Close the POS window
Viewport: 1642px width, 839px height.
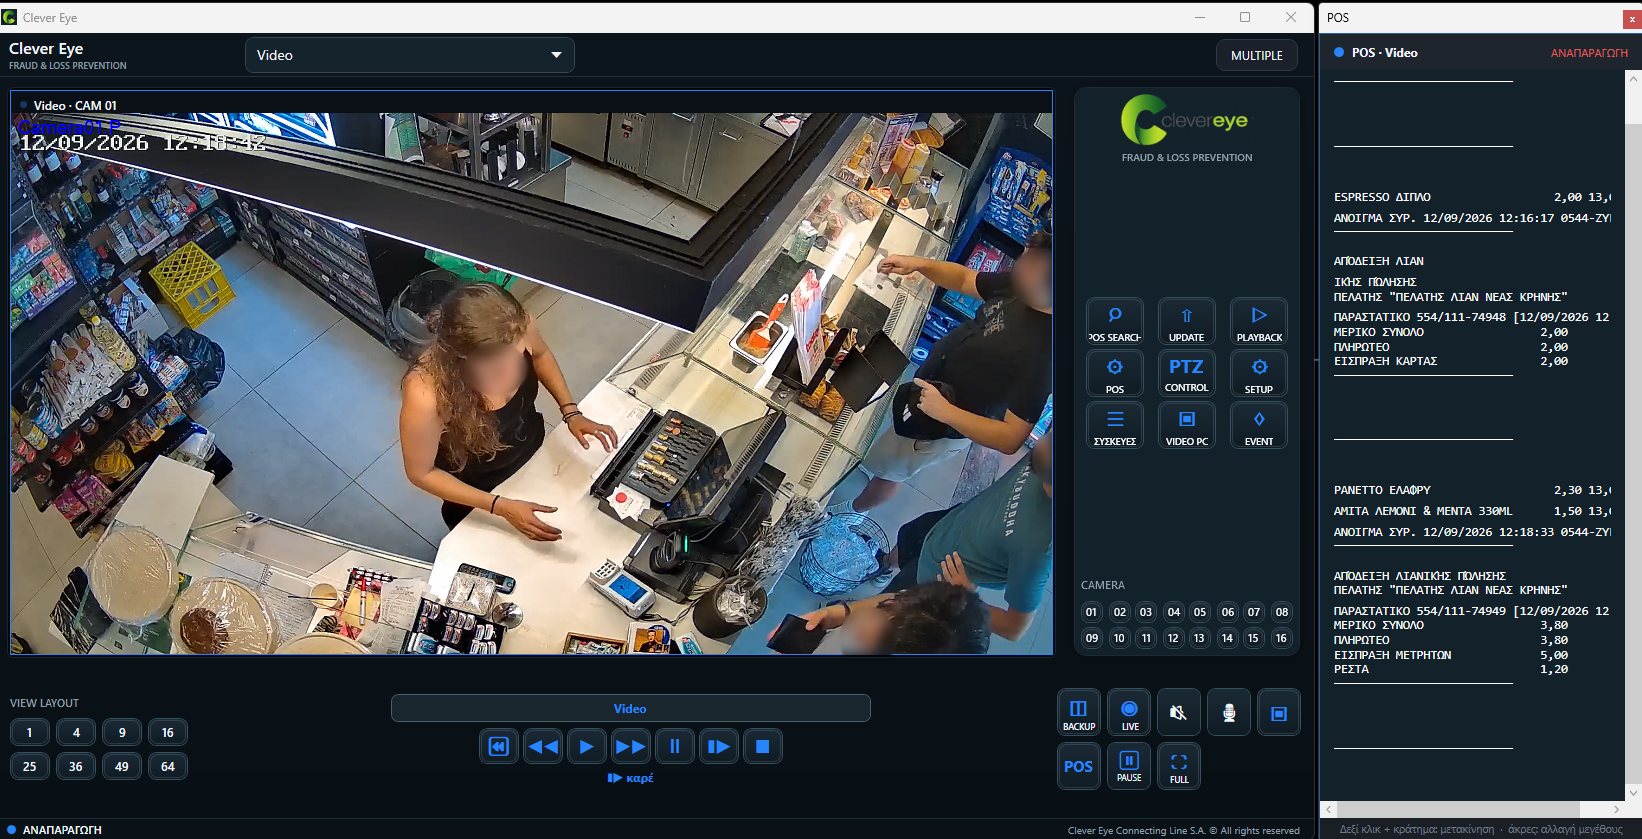(1631, 18)
